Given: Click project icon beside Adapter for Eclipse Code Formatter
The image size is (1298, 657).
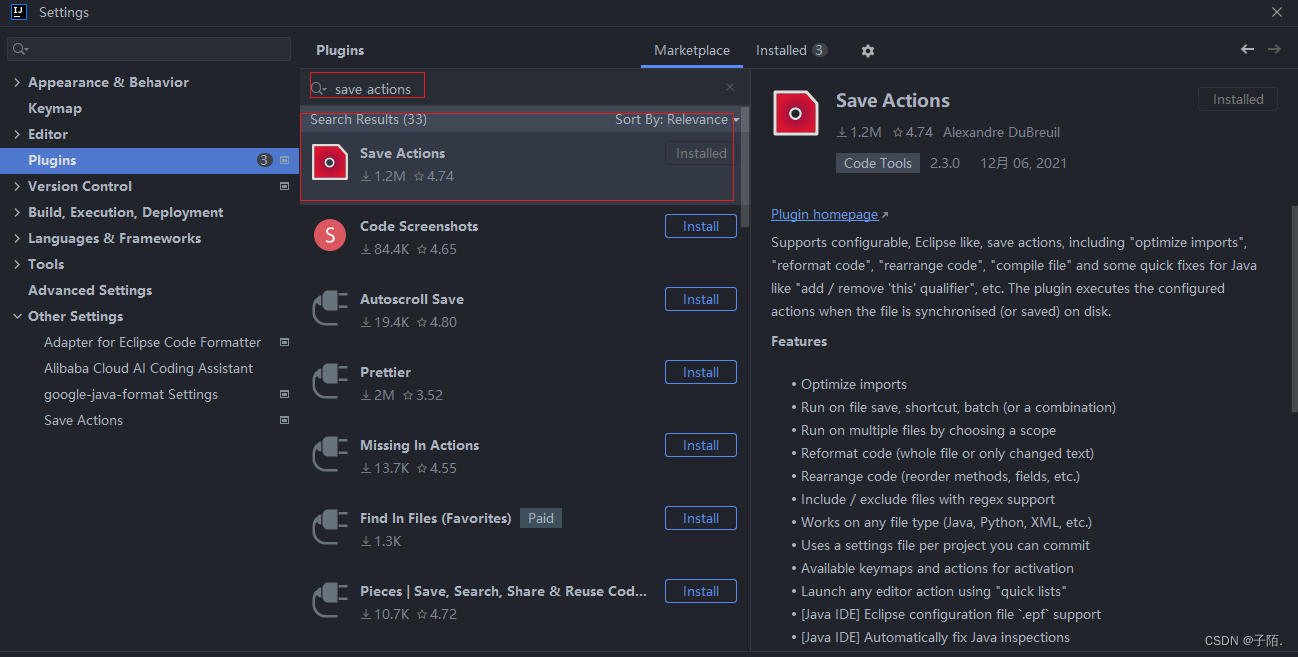Looking at the screenshot, I should (x=284, y=342).
